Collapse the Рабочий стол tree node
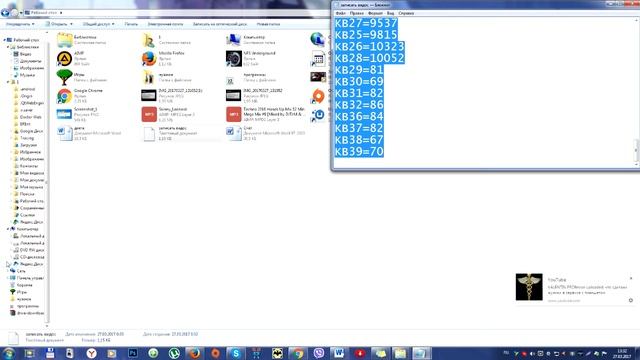Screen dimensions: 640x360 pos(4,40)
